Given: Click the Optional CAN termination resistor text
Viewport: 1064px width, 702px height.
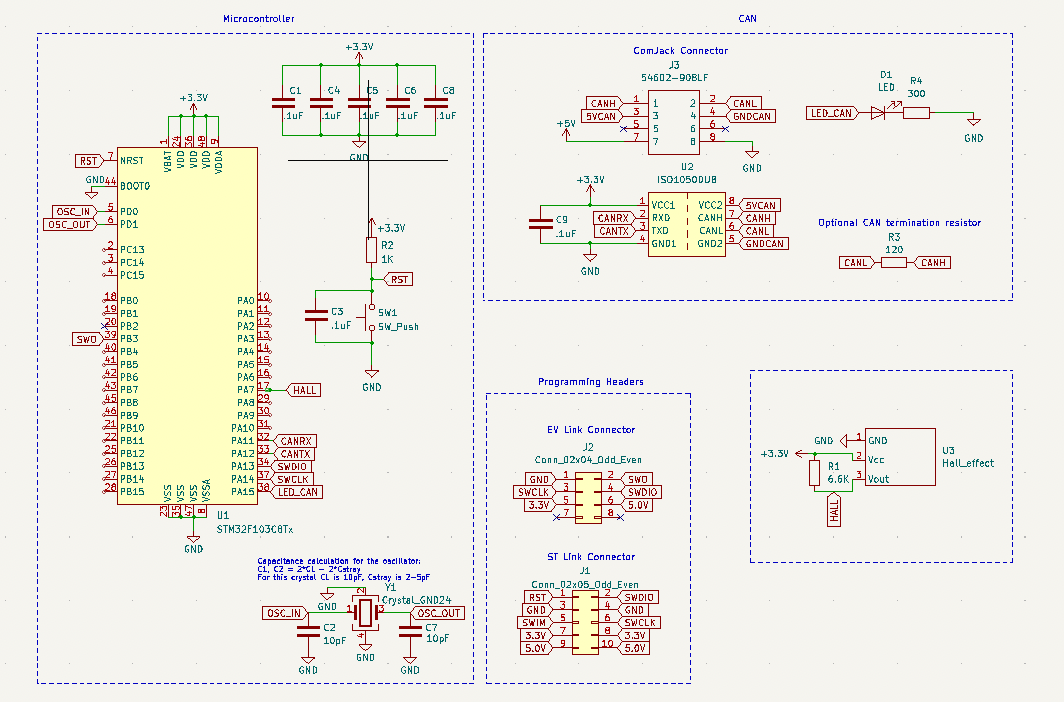Looking at the screenshot, I should [x=899, y=223].
